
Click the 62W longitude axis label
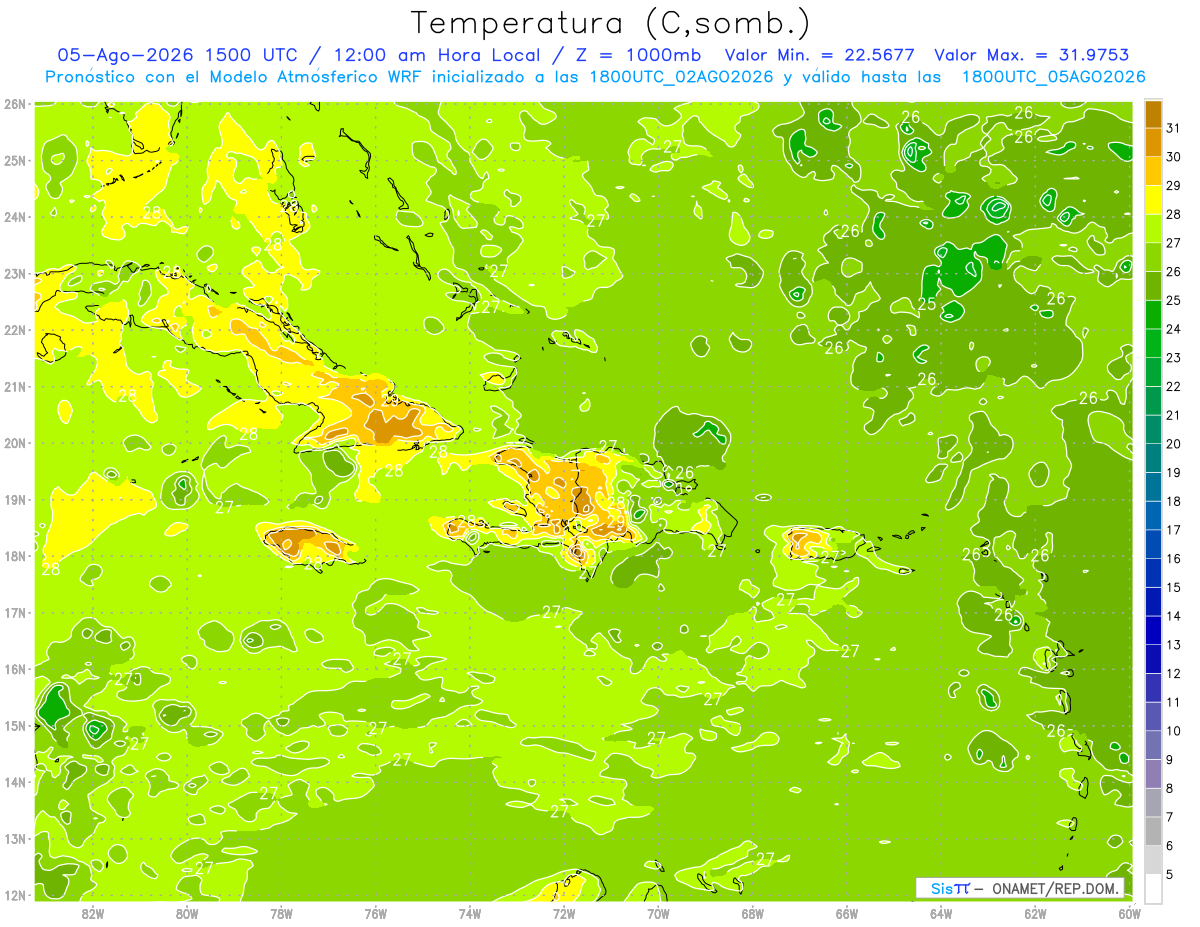tap(1035, 914)
